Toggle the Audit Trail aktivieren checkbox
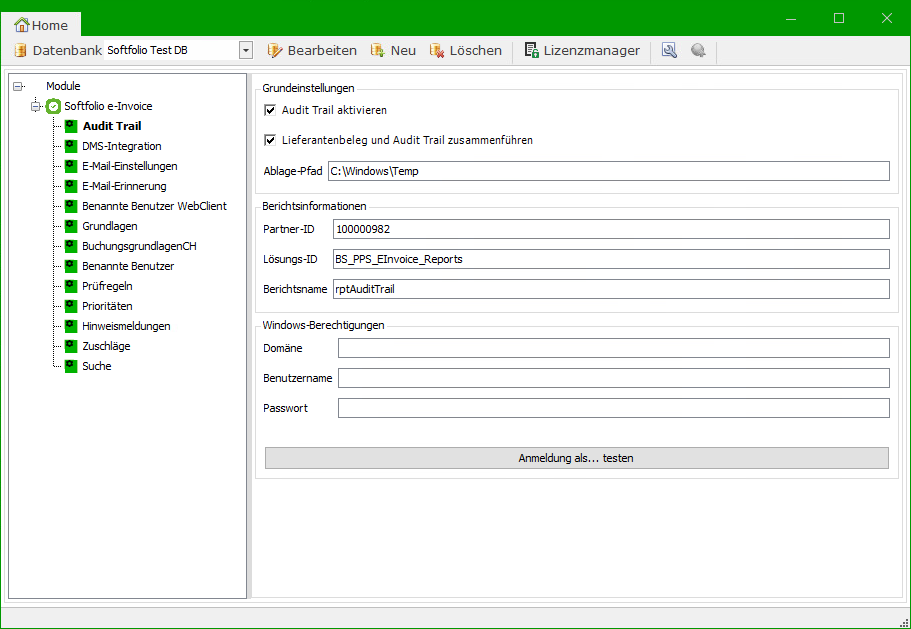Viewport: 911px width, 629px height. (x=270, y=110)
